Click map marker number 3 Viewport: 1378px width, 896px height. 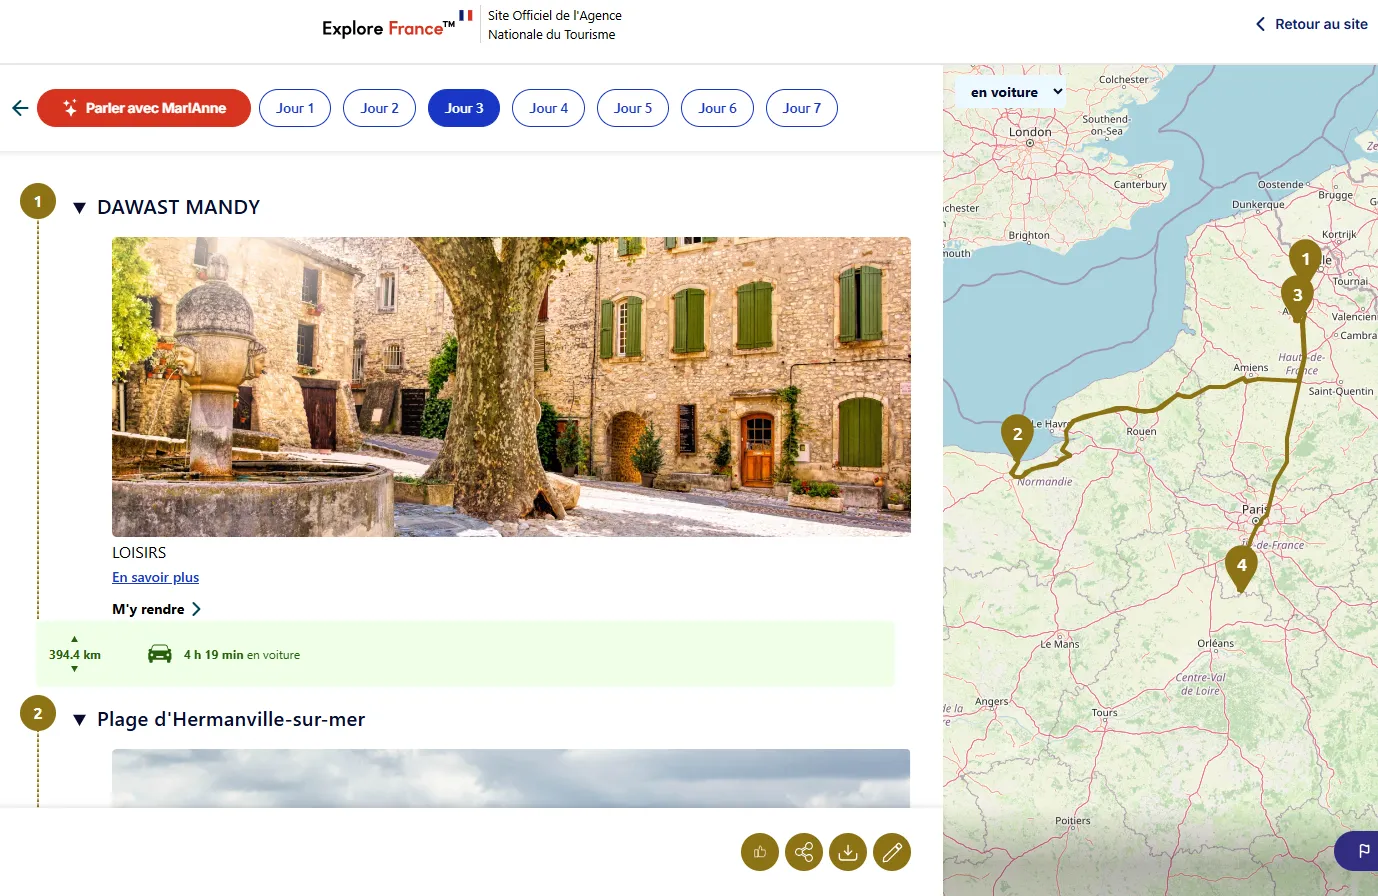tap(1297, 296)
